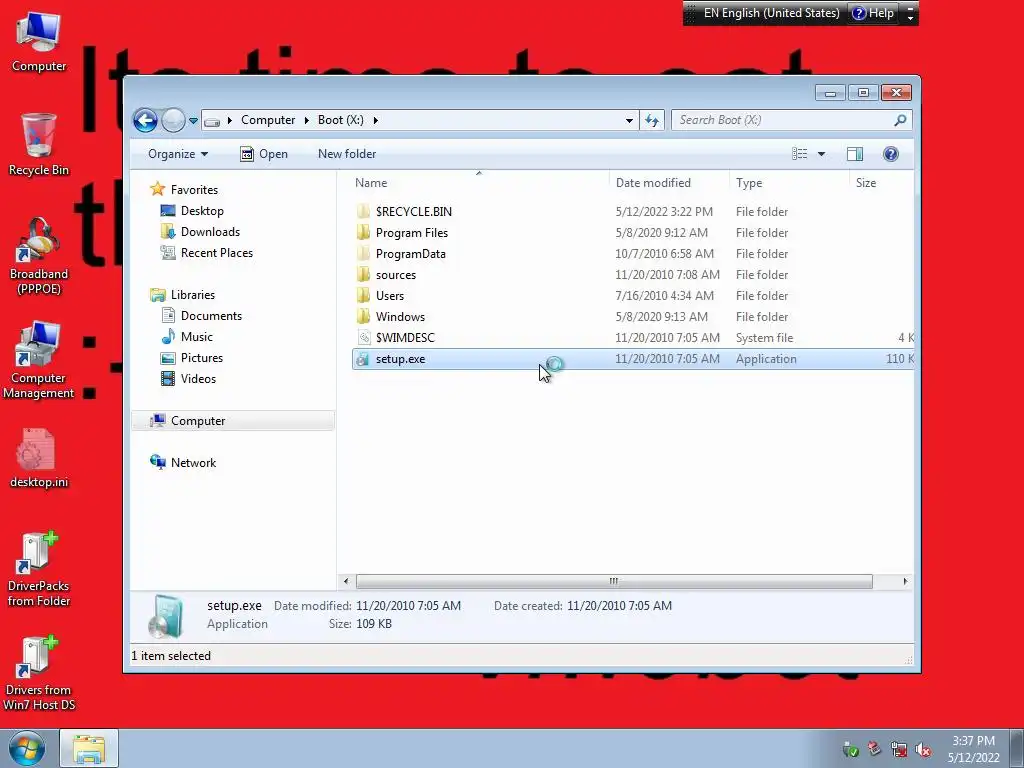Expand the arrow after Computer breadcrumb
This screenshot has height=768, width=1024.
[x=306, y=120]
